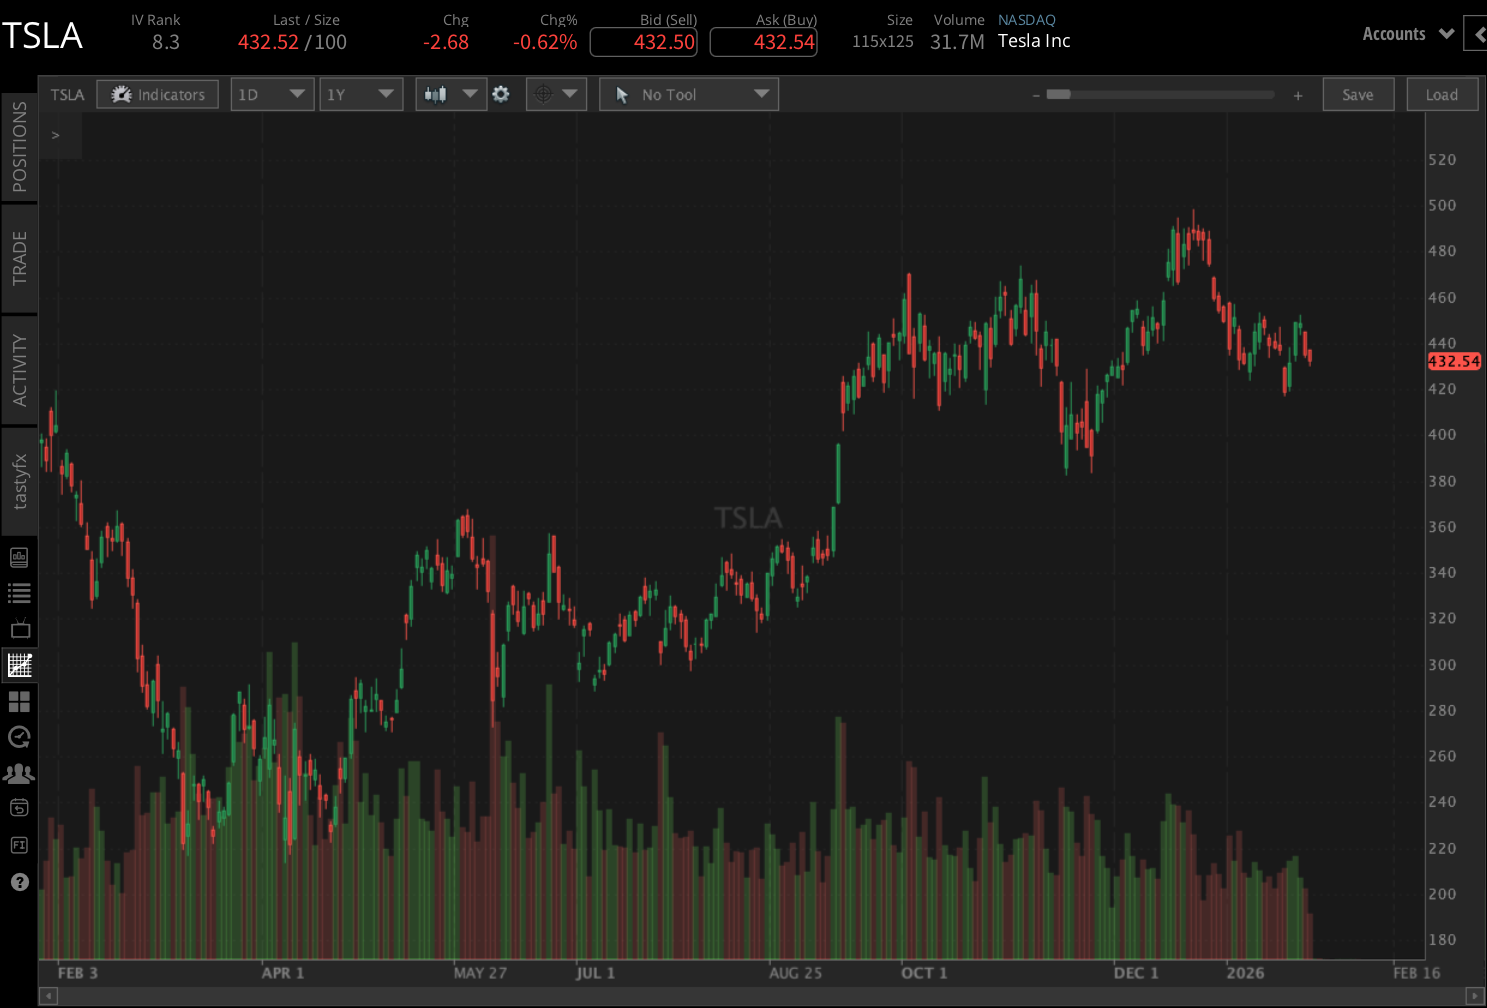This screenshot has height=1008, width=1487.
Task: Open the history clock icon
Action: pos(19,738)
